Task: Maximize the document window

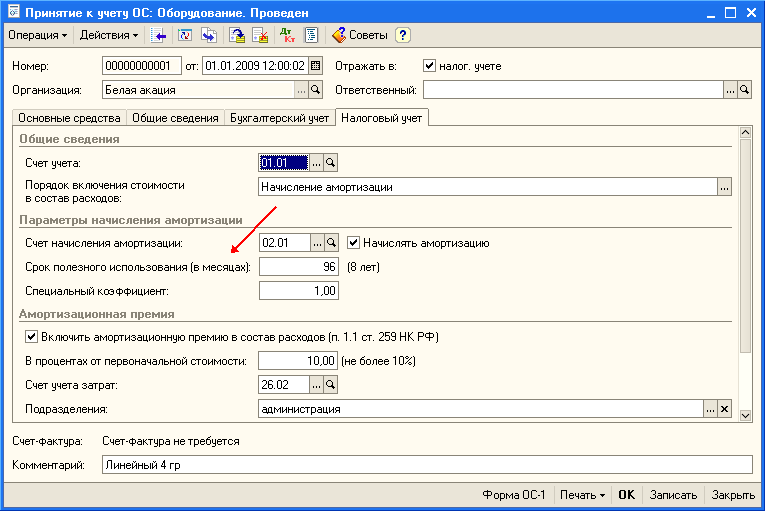Action: coord(730,13)
